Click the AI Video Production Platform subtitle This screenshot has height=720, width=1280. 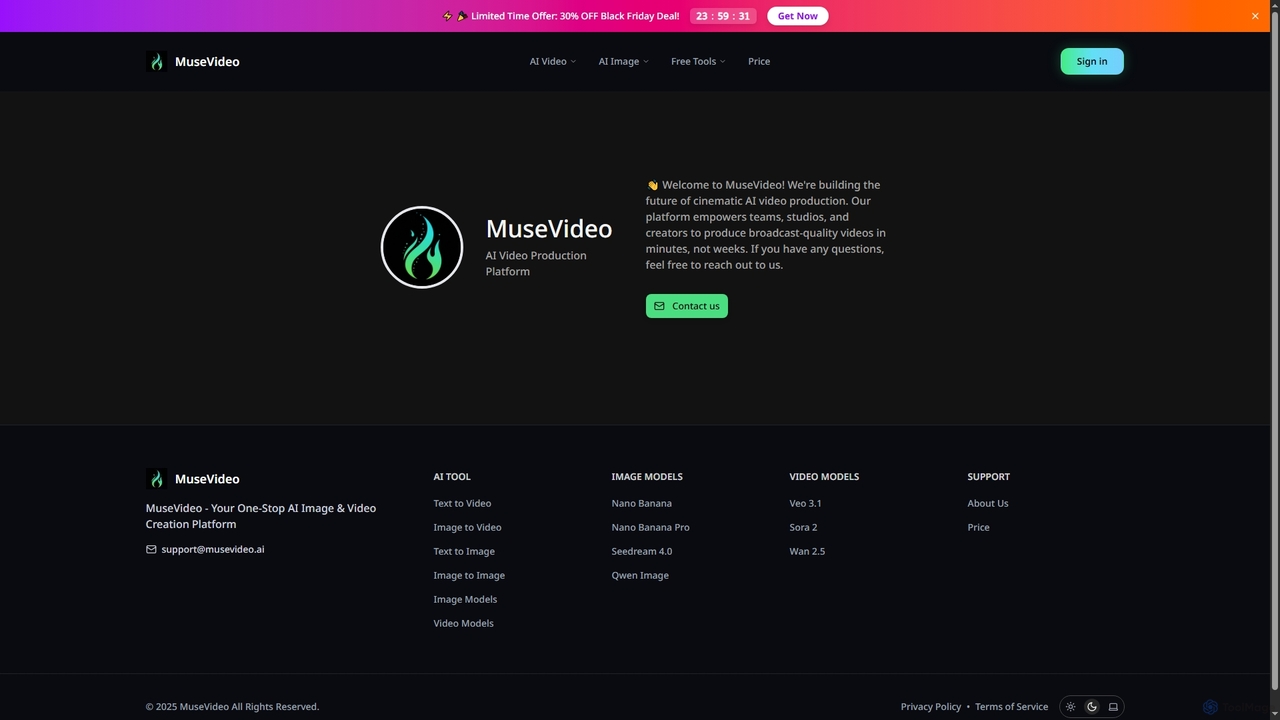tap(536, 263)
